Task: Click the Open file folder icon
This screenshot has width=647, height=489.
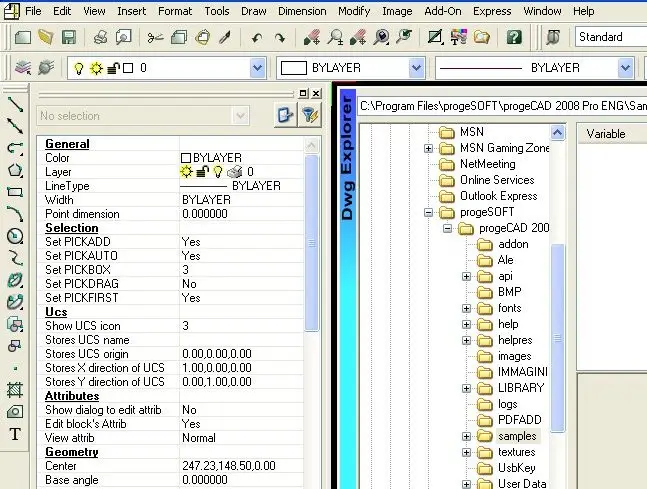Action: 46,38
